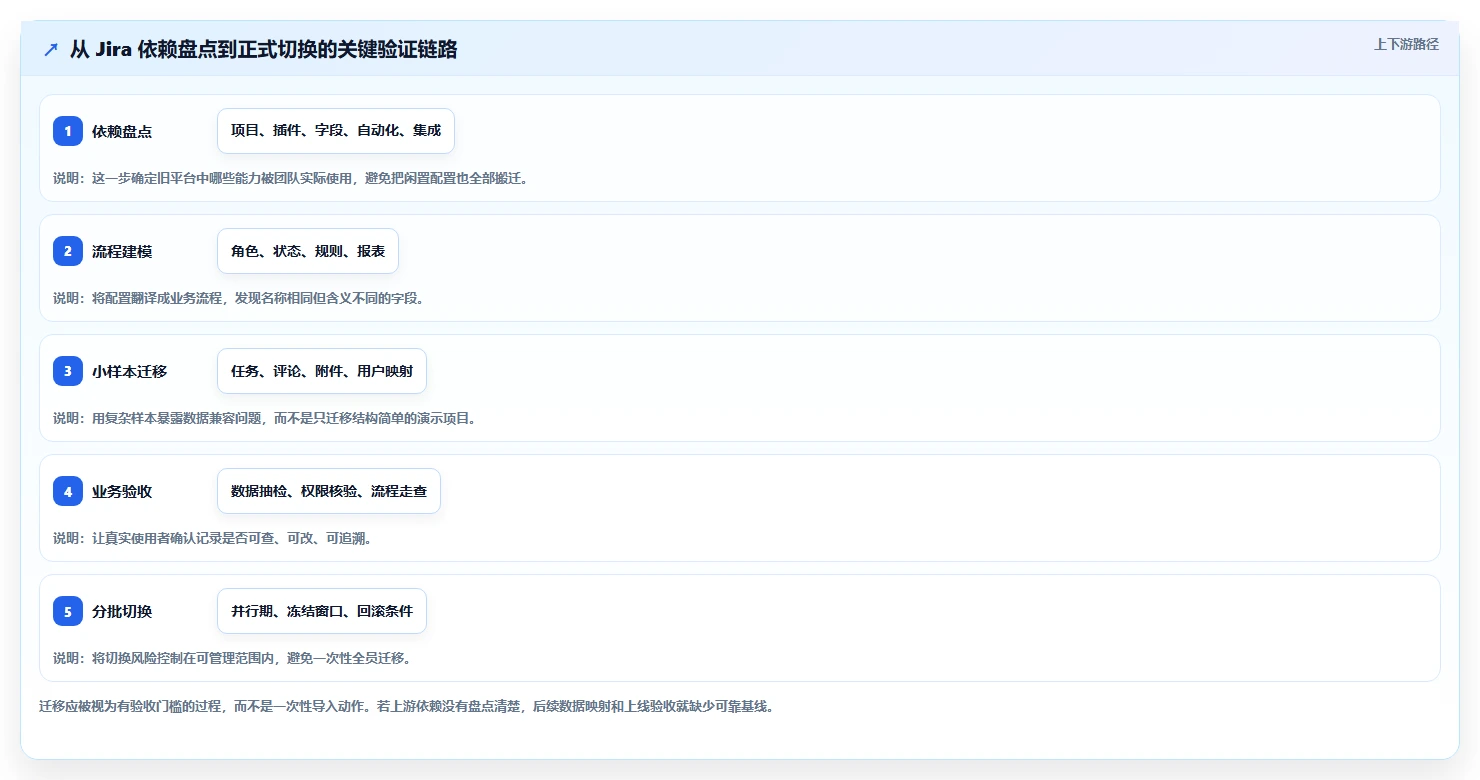Select the 上下游路径 label in header

tap(1406, 44)
